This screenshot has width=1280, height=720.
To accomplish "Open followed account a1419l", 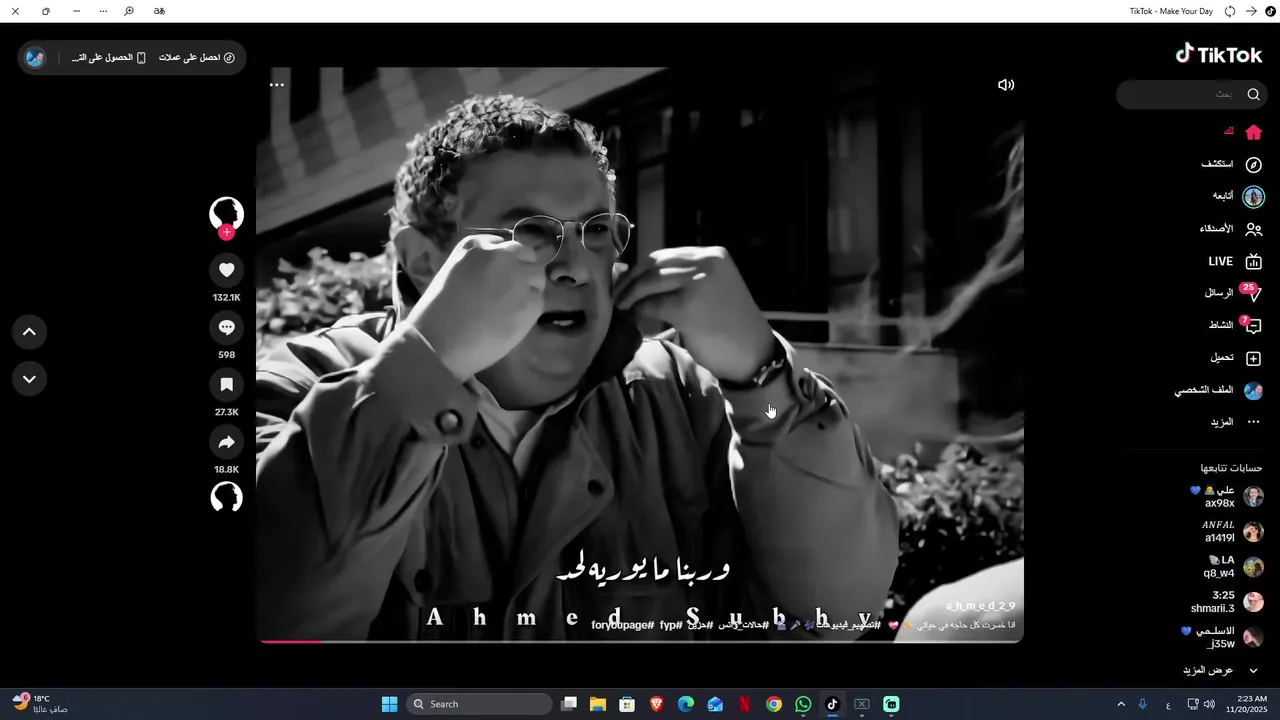I will pos(1232,531).
